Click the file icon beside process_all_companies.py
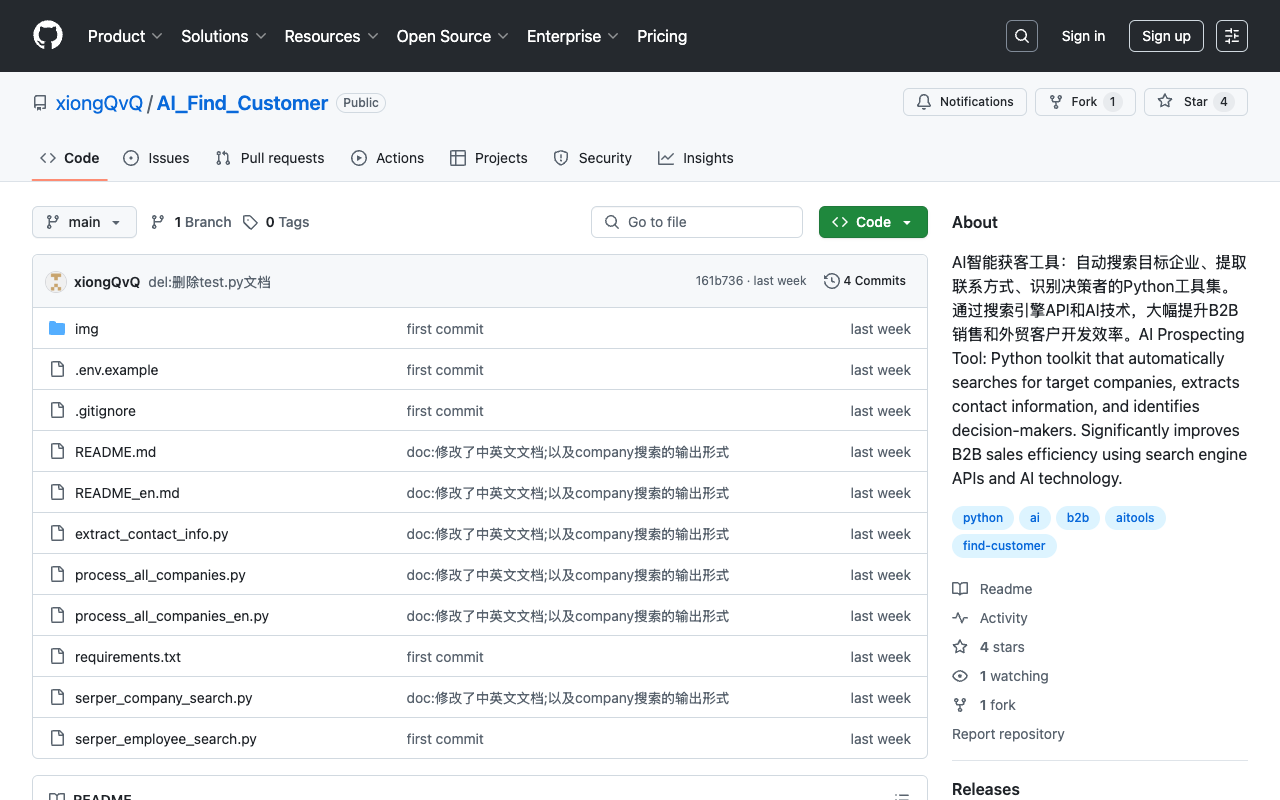Screen dimensions: 1280x800 57,575
